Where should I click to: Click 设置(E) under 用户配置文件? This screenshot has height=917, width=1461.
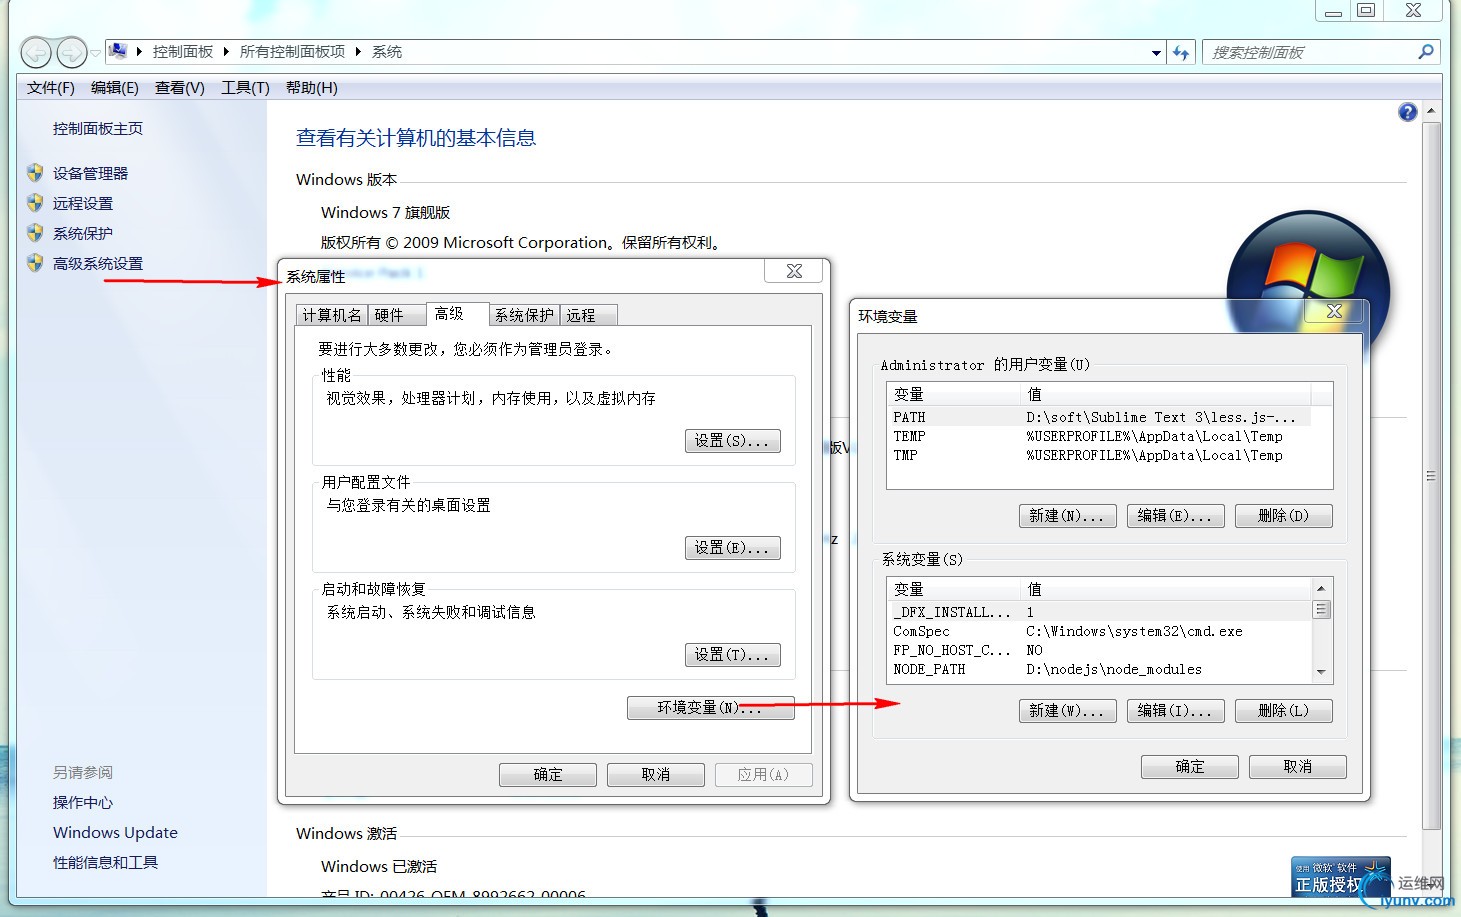tap(733, 548)
